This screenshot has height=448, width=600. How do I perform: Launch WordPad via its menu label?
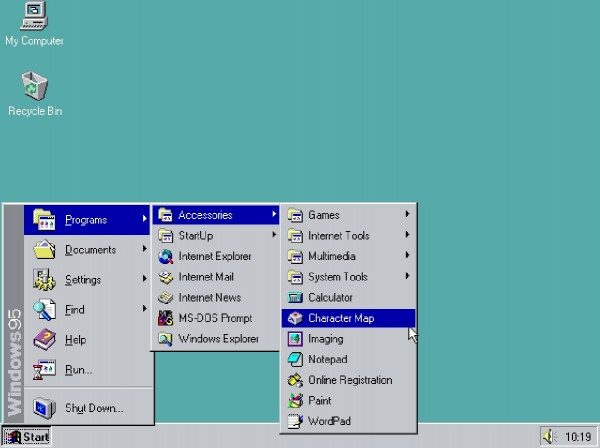coord(329,422)
